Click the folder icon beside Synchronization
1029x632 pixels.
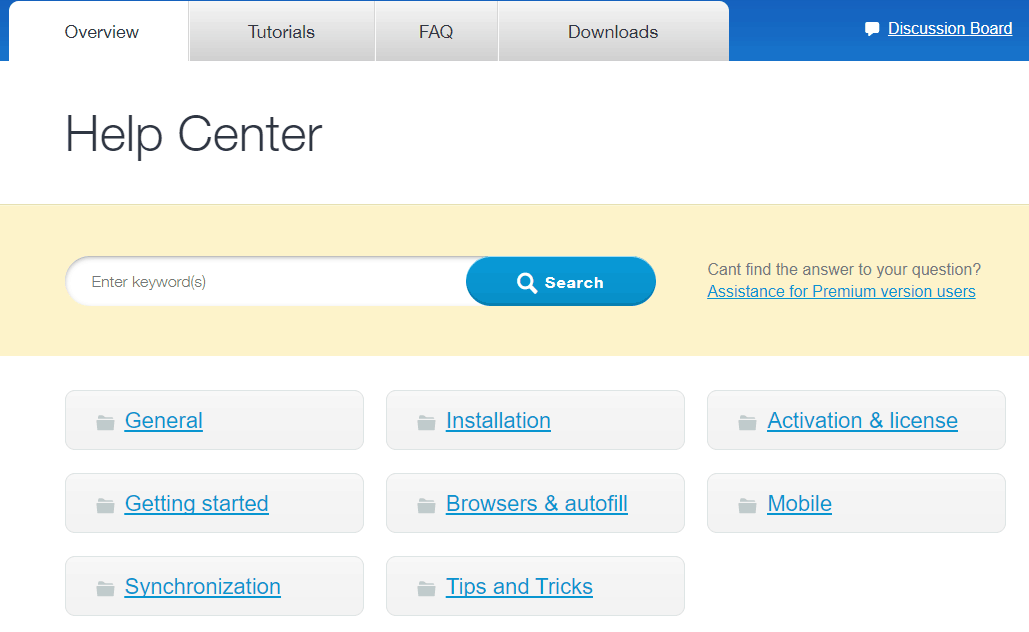click(105, 587)
